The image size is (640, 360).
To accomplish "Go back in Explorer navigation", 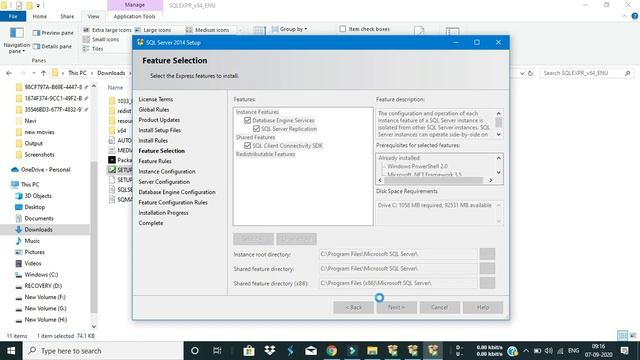I will (9, 73).
